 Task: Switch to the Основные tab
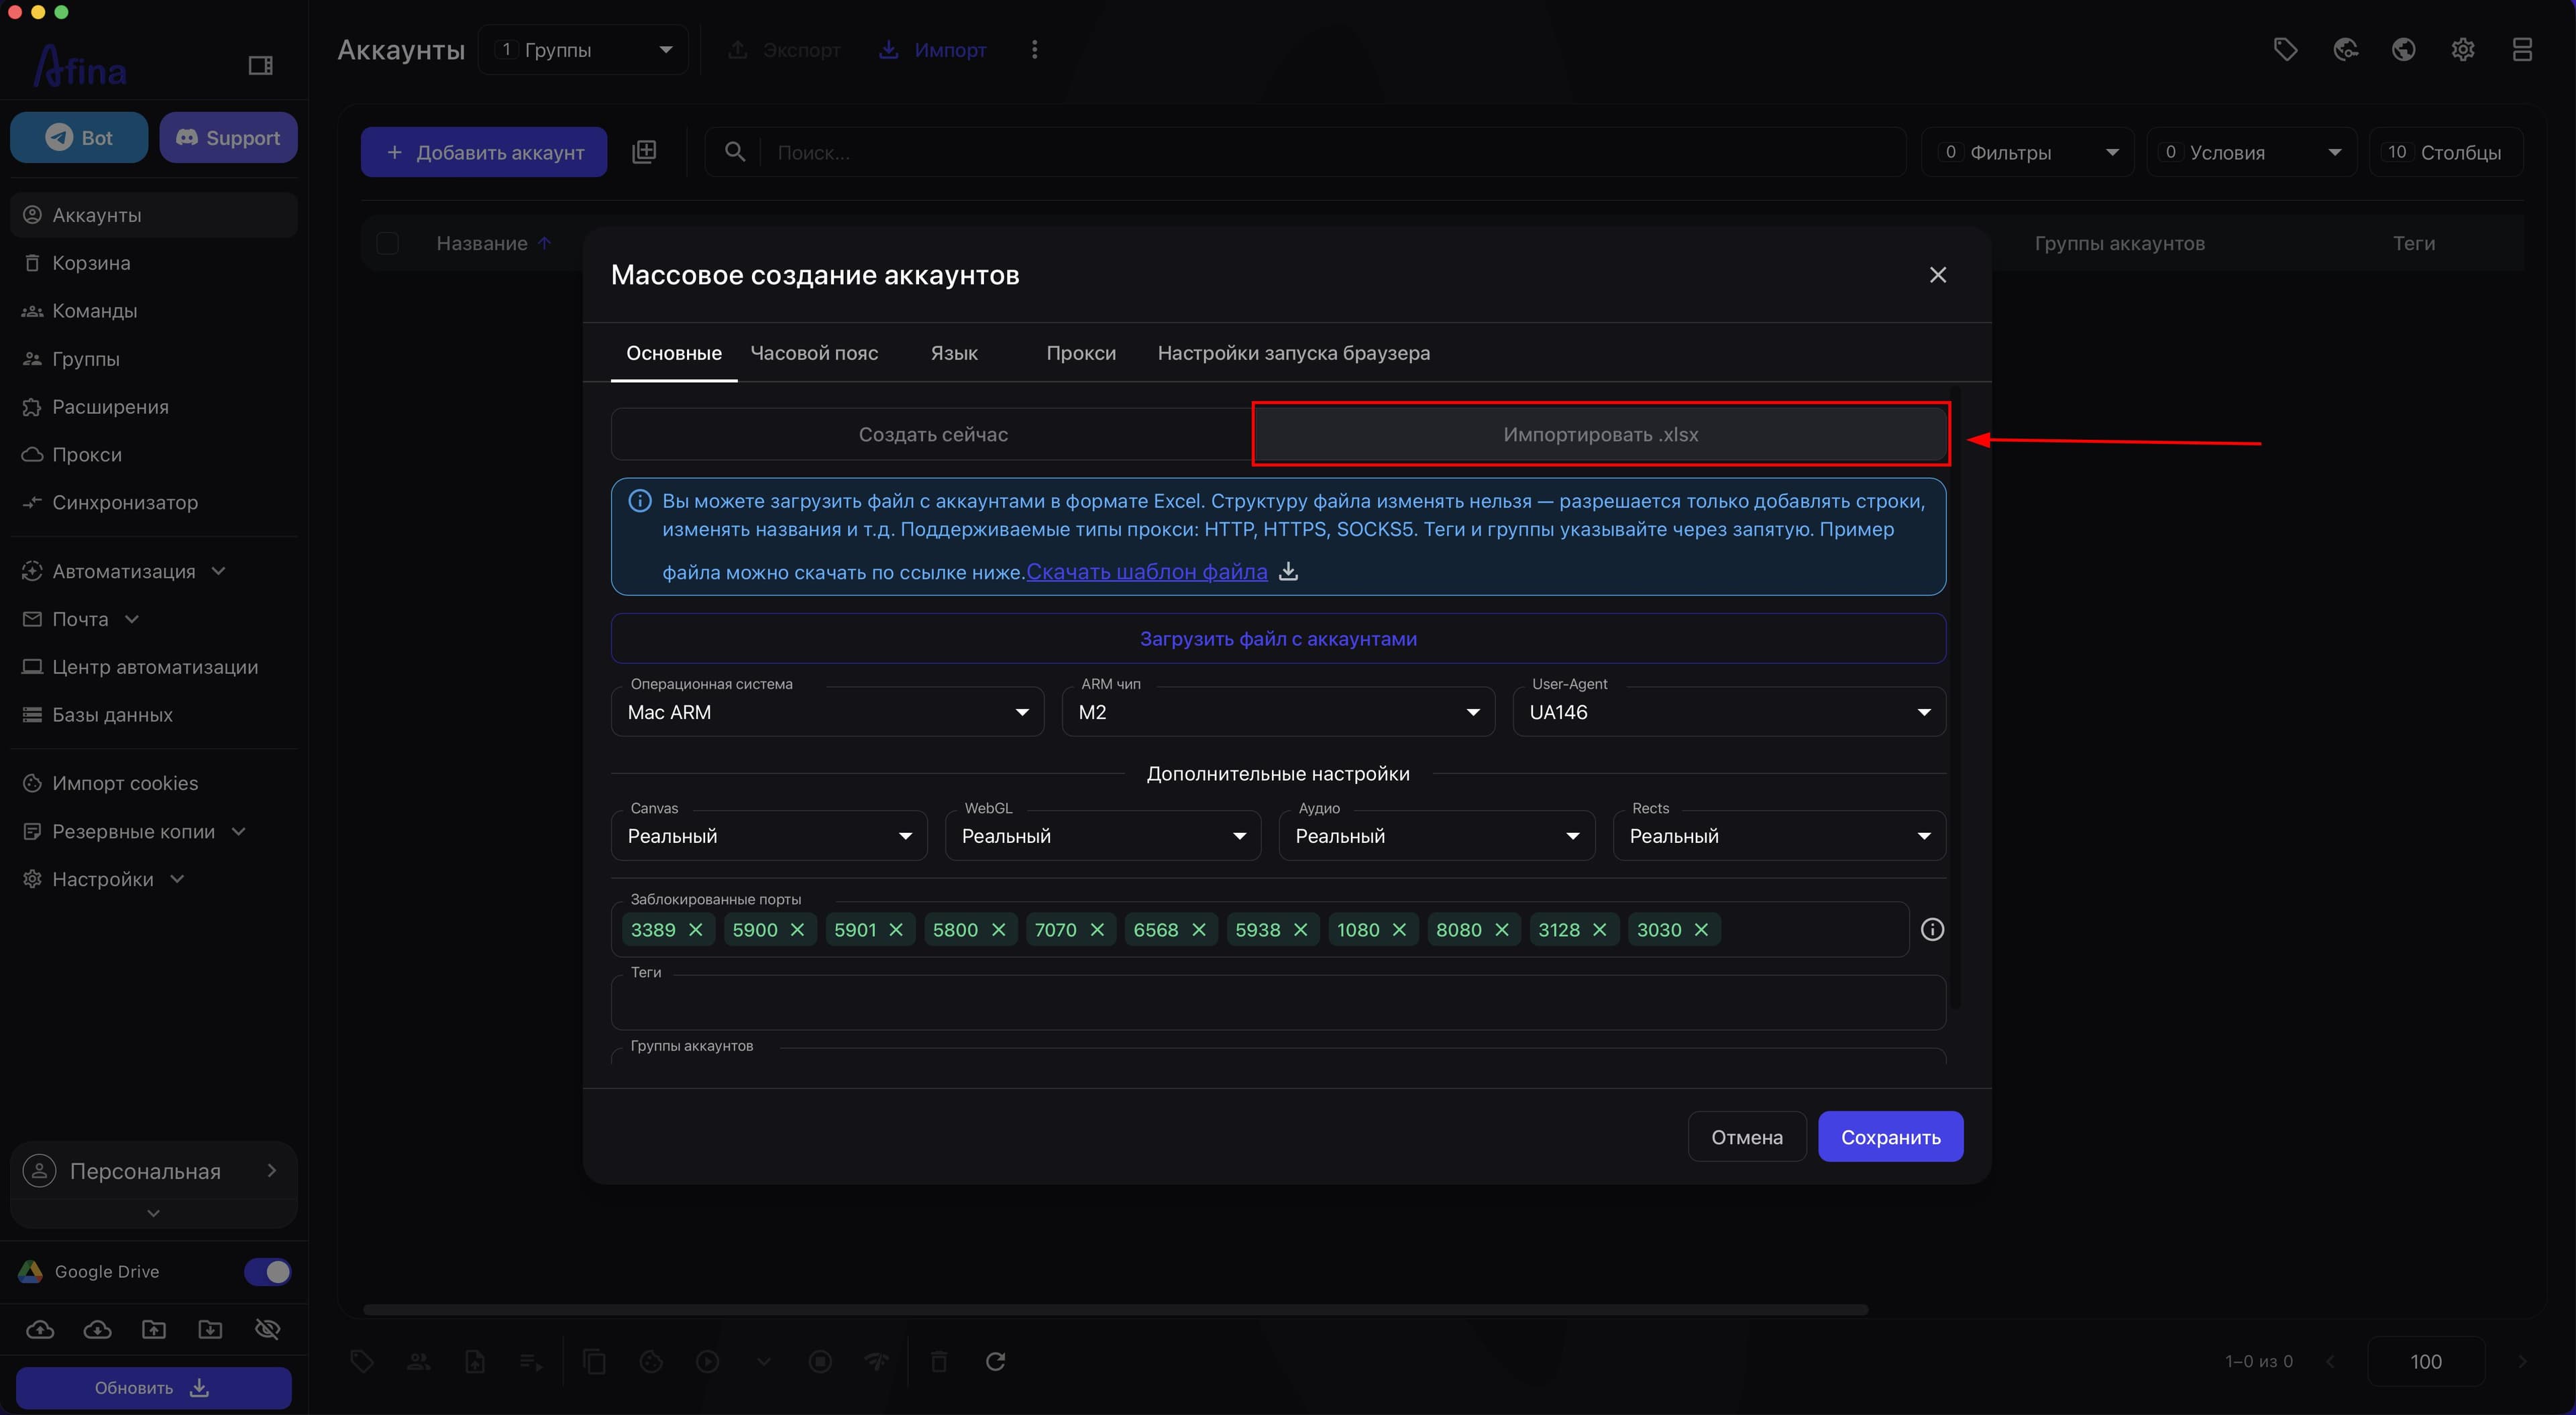pyautogui.click(x=674, y=353)
